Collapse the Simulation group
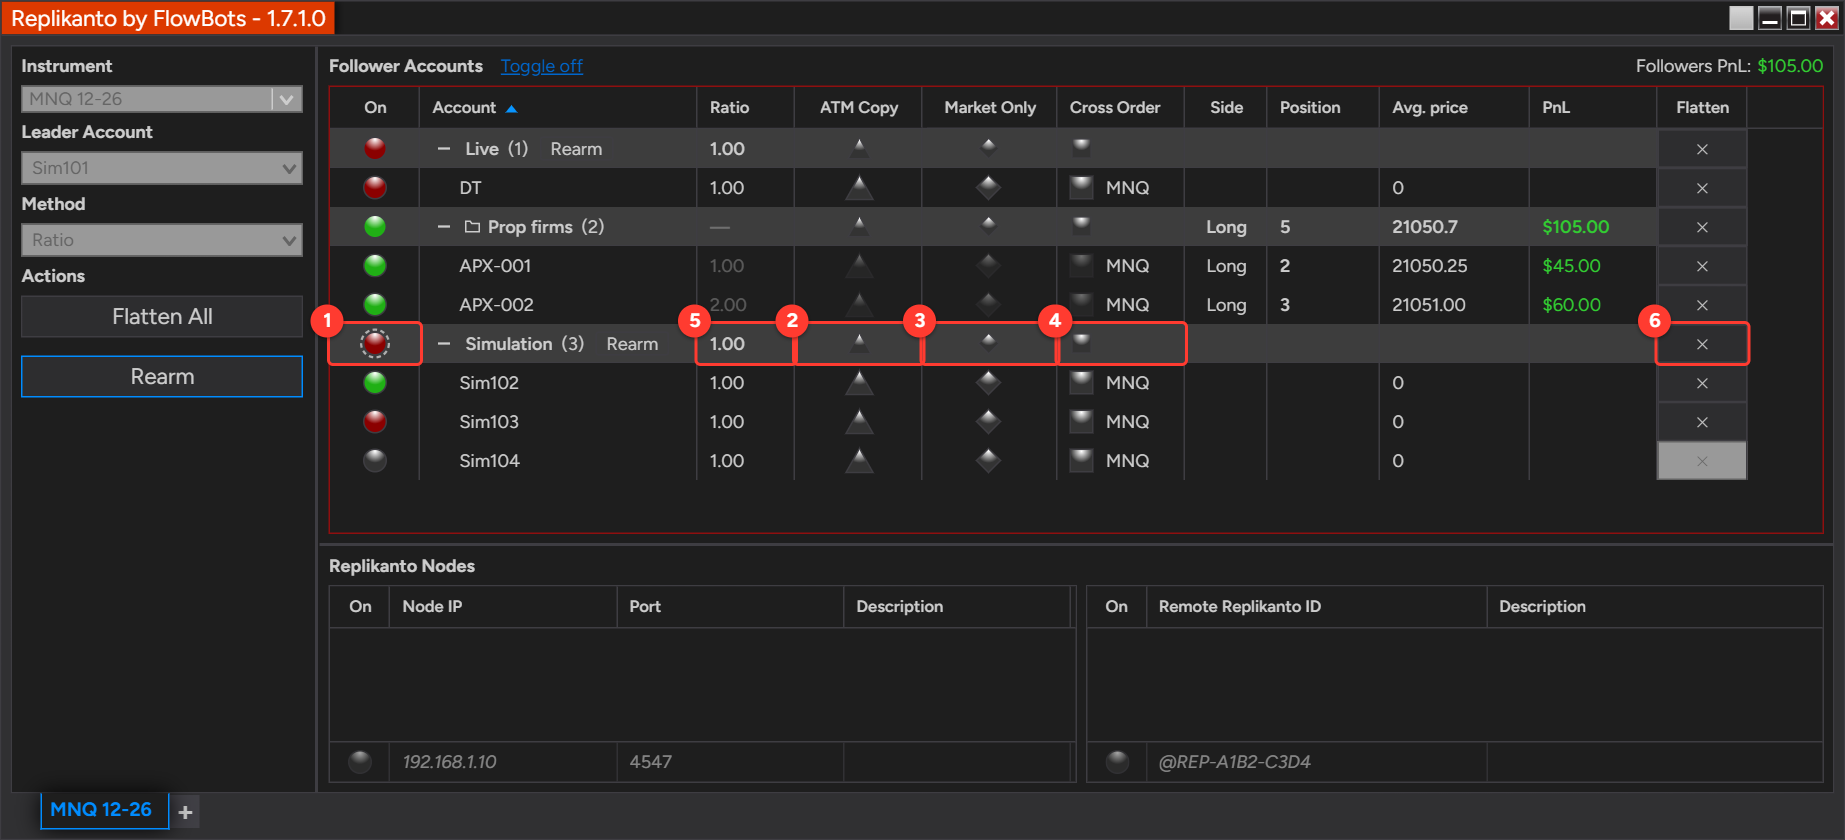The height and width of the screenshot is (840, 1845). (x=444, y=344)
